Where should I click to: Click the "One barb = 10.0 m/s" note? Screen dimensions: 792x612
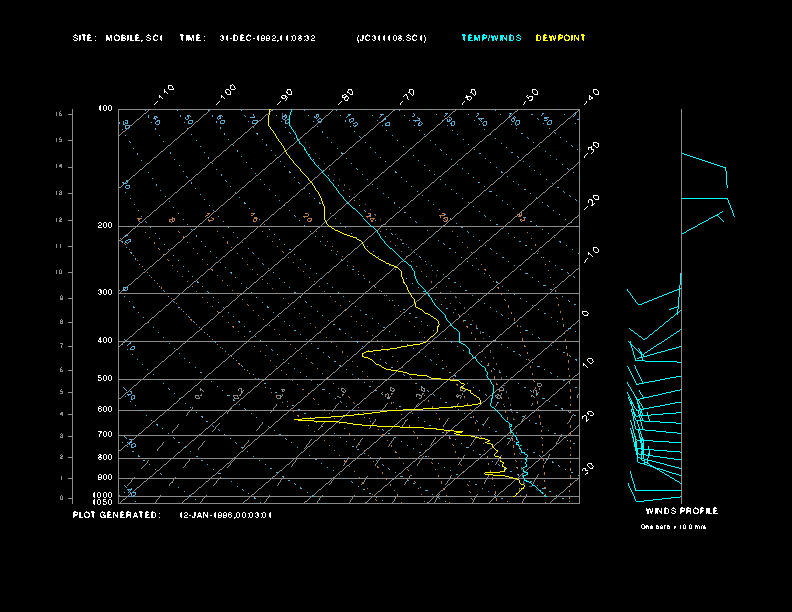pyautogui.click(x=673, y=527)
